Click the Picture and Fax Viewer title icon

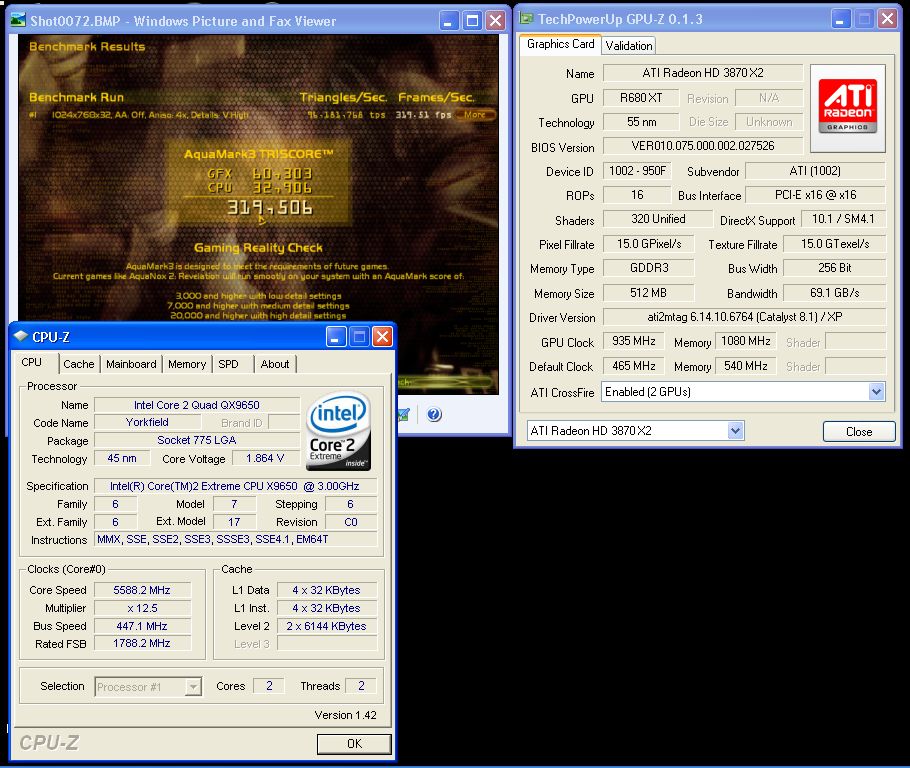click(x=19, y=21)
